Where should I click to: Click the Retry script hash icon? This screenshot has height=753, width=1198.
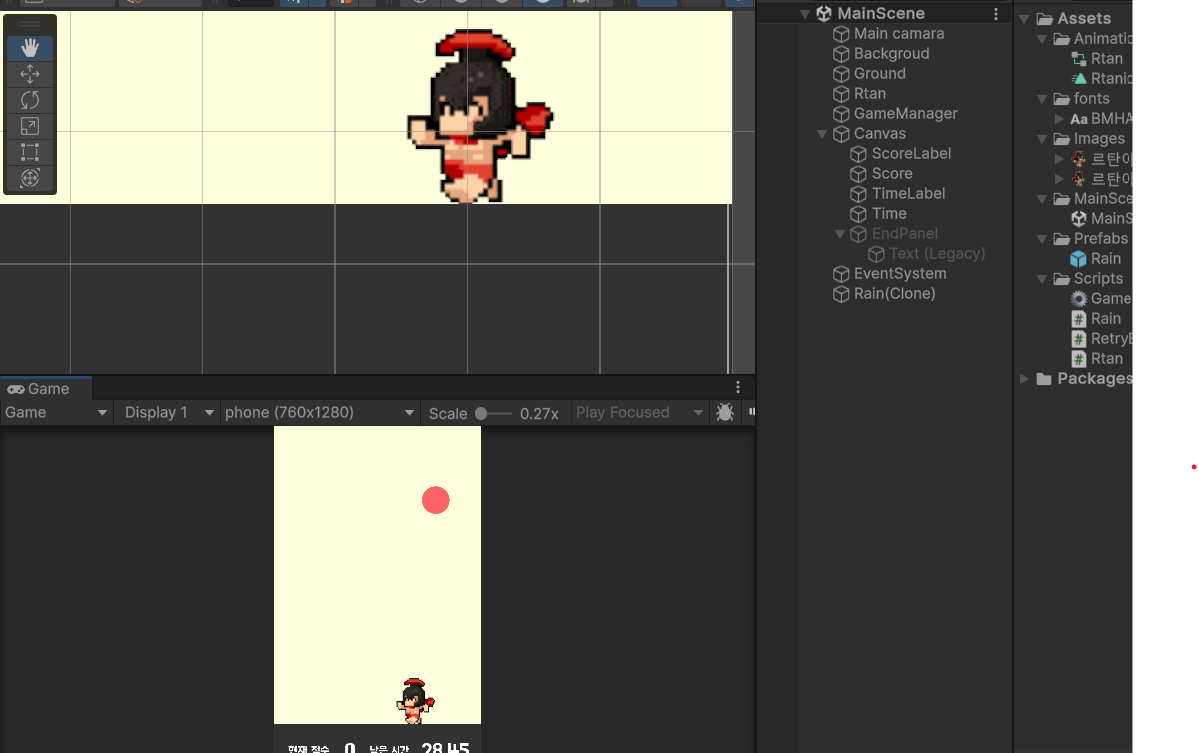pos(1079,339)
